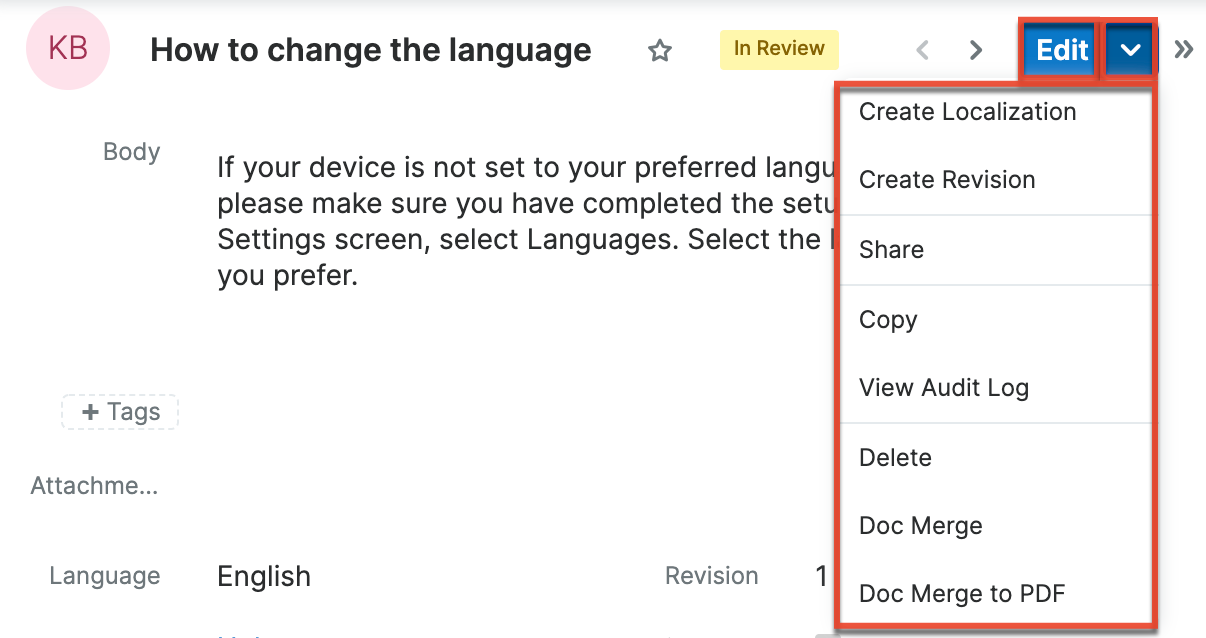
Task: Select Doc Merge to PDF
Action: [x=961, y=594]
